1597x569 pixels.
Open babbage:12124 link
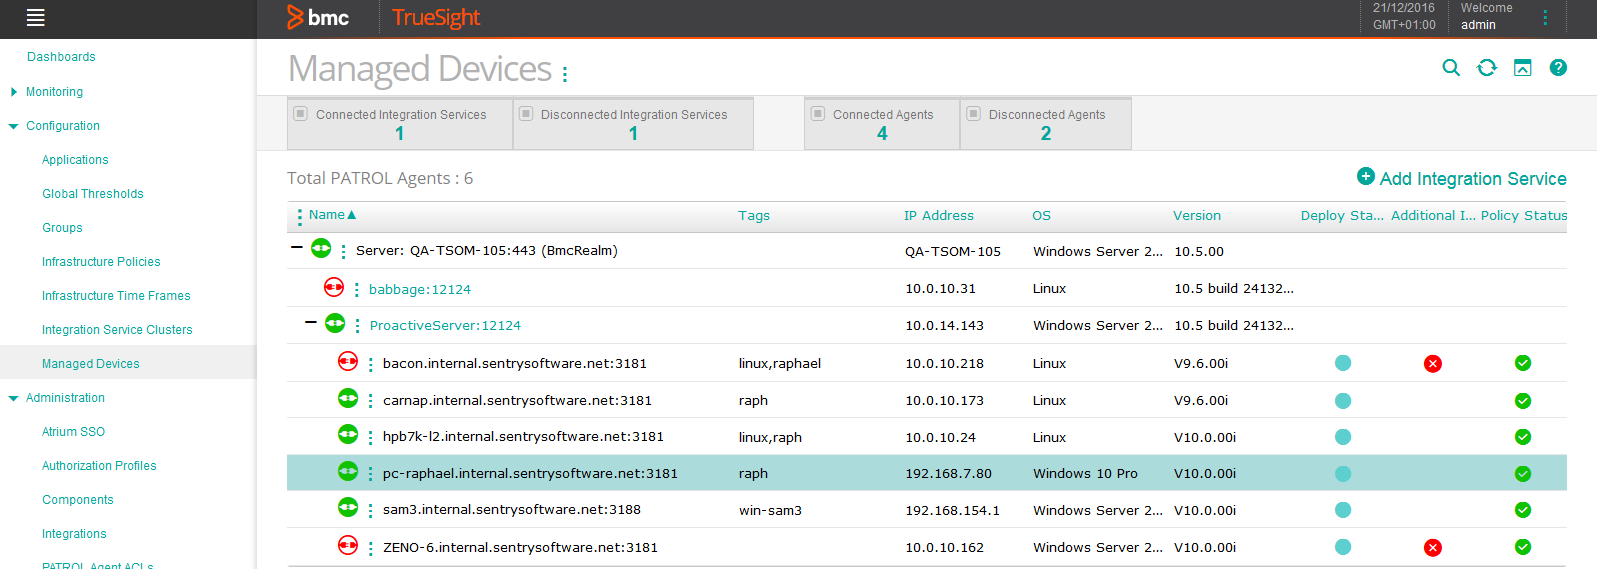(420, 289)
